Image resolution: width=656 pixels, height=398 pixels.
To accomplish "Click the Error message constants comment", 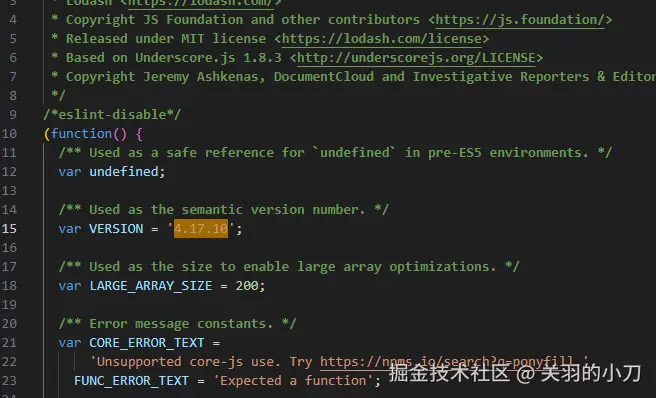I will [177, 324].
